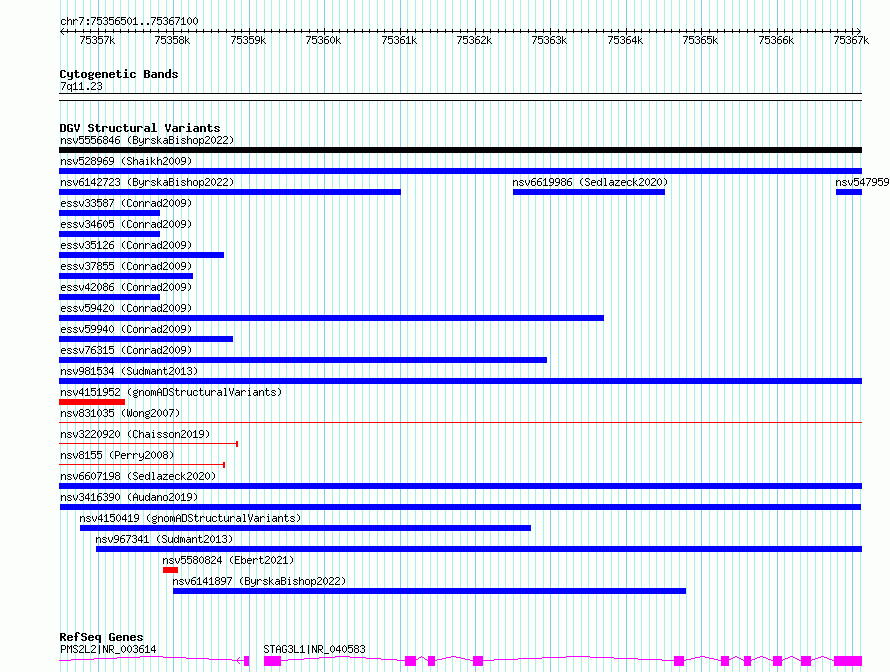Click the nsv4150419 gnomAD blue bar
This screenshot has height=672, width=890.
click(305, 528)
